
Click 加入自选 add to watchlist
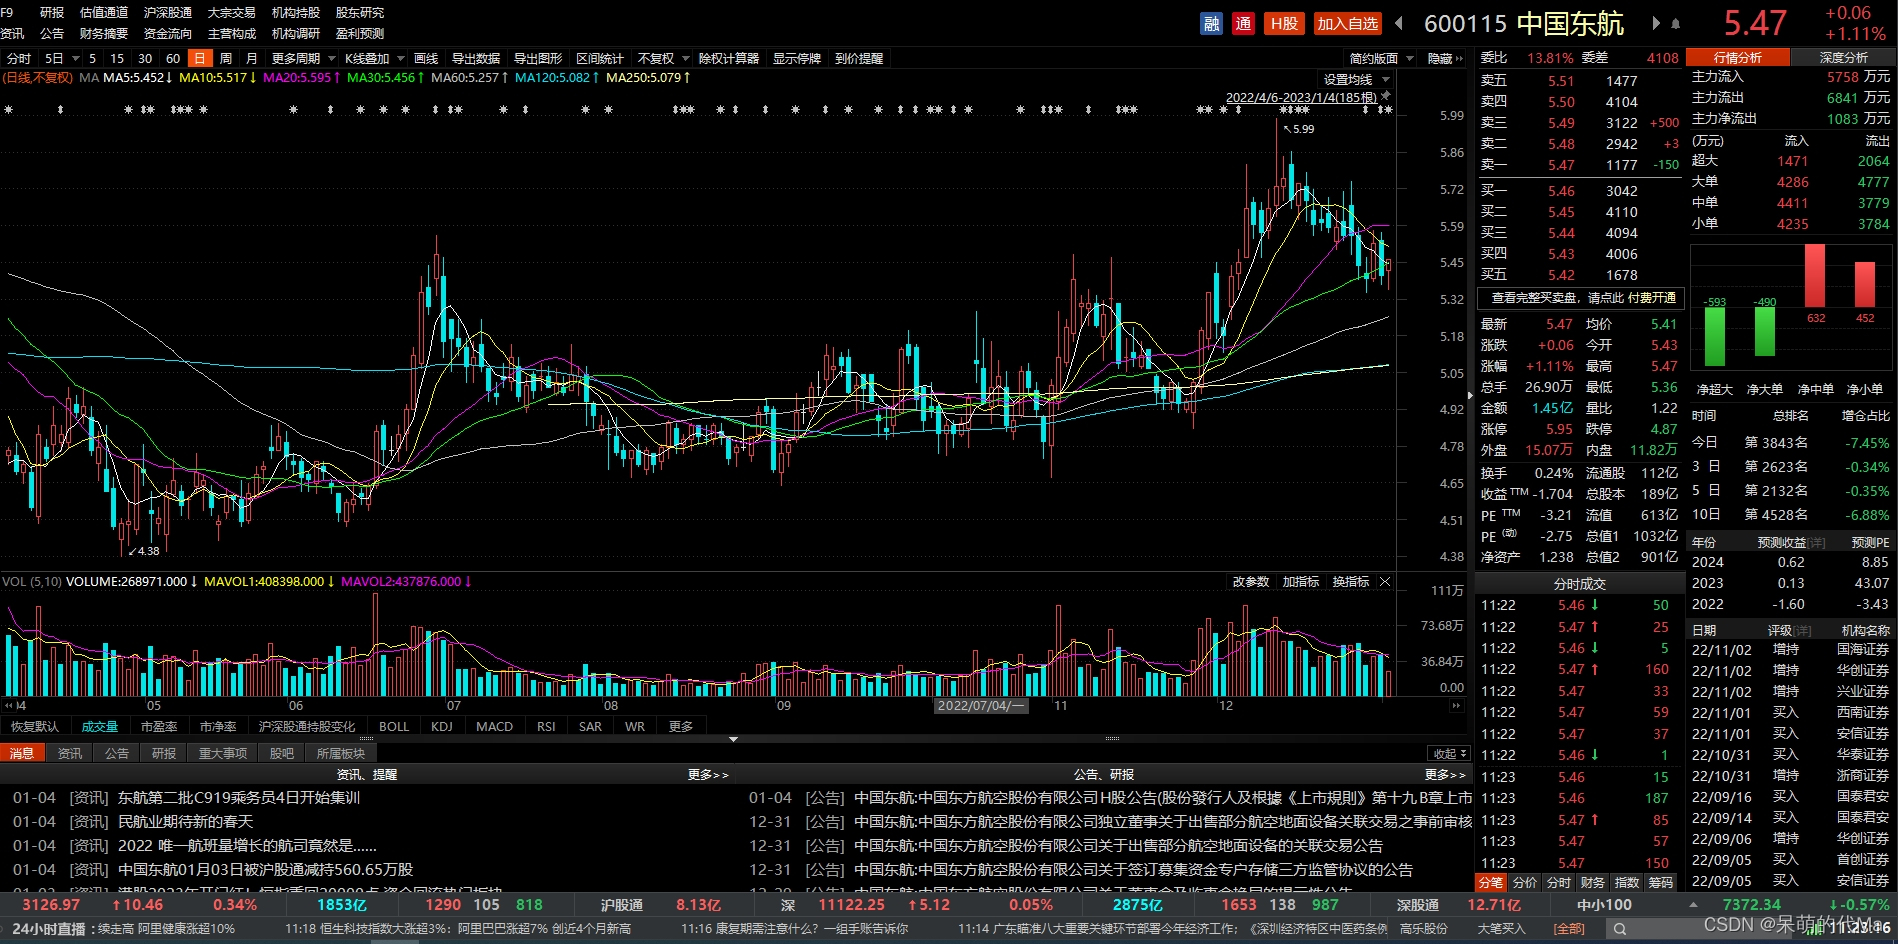point(1347,24)
